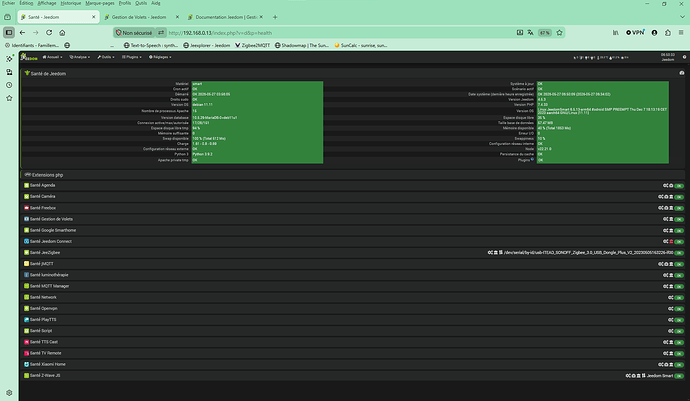The image size is (690, 401).
Task: Toggle the browser sidebar button
Action: point(9,33)
